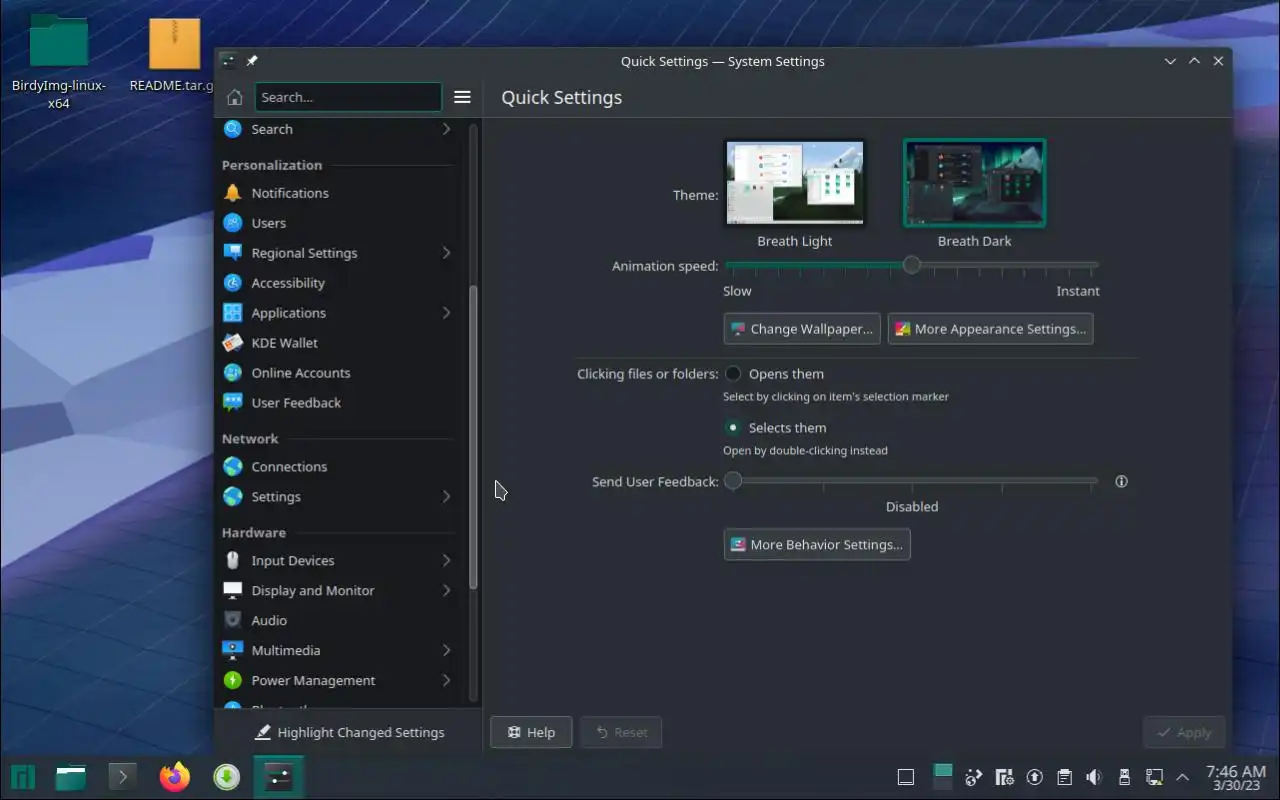This screenshot has height=800, width=1280.
Task: Open the virtual desktop pager
Action: point(942,777)
